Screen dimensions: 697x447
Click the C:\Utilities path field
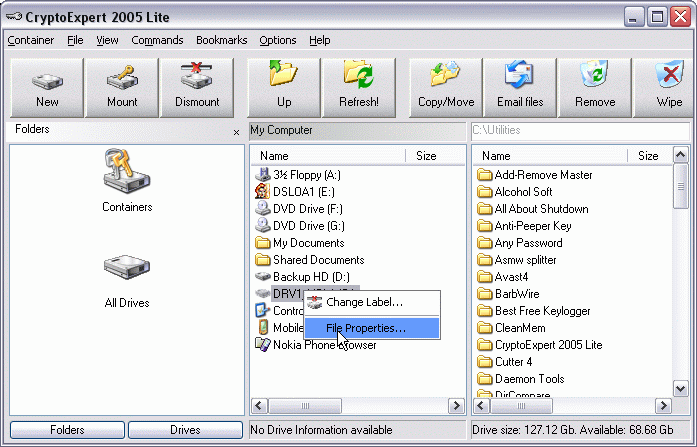tap(578, 130)
